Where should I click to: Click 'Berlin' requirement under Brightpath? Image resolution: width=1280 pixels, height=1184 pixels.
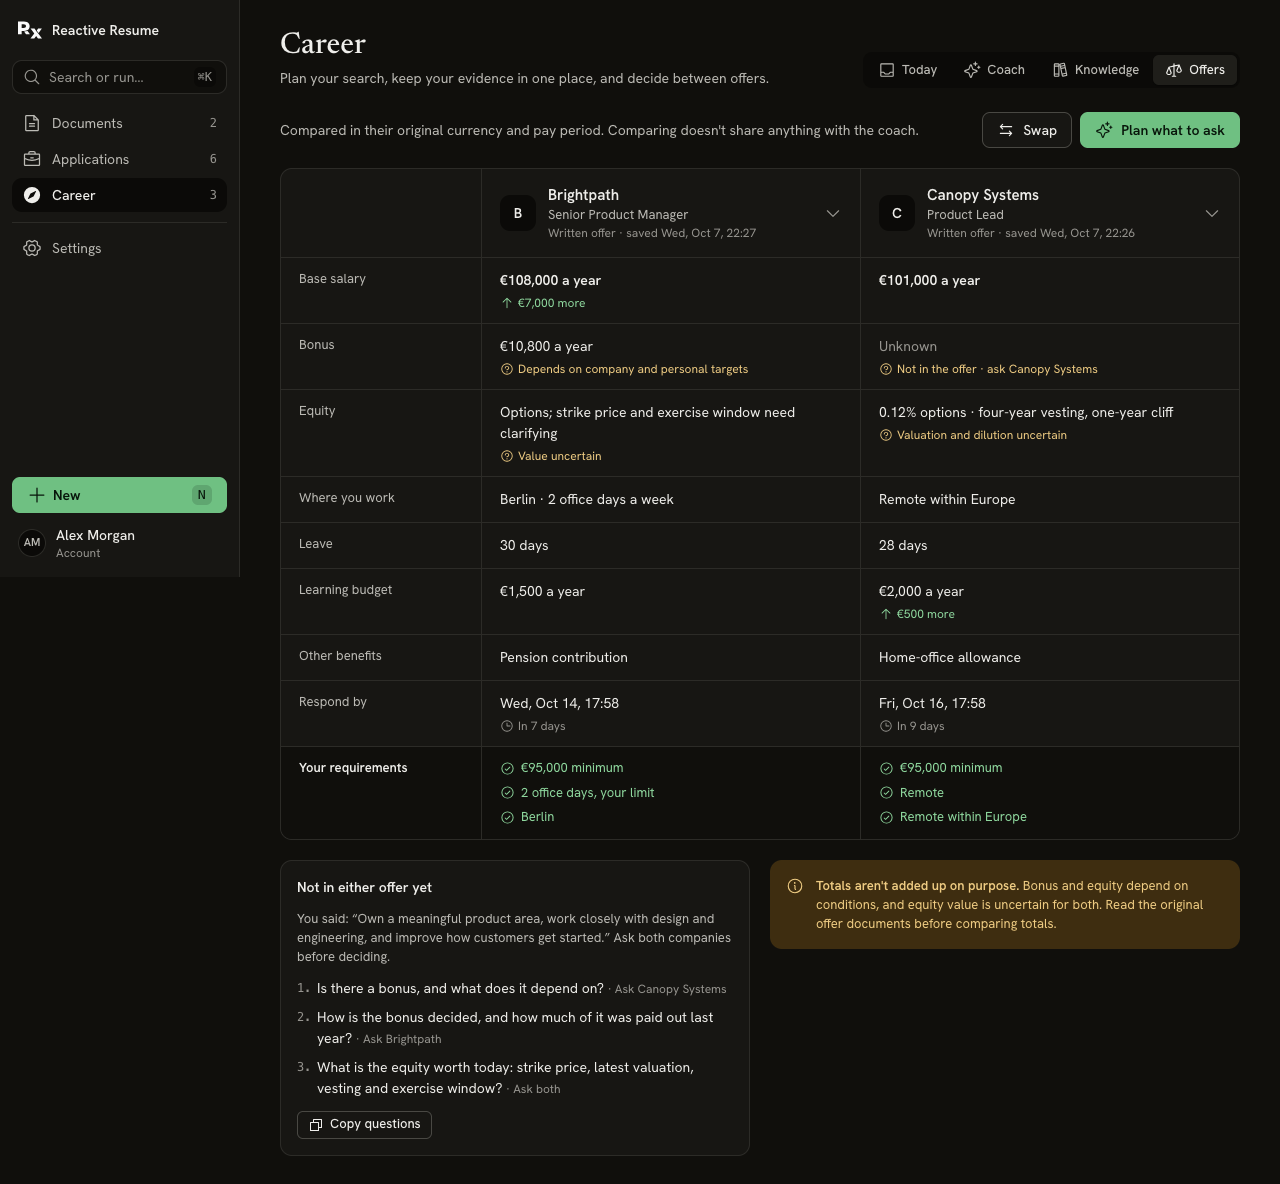pos(537,817)
